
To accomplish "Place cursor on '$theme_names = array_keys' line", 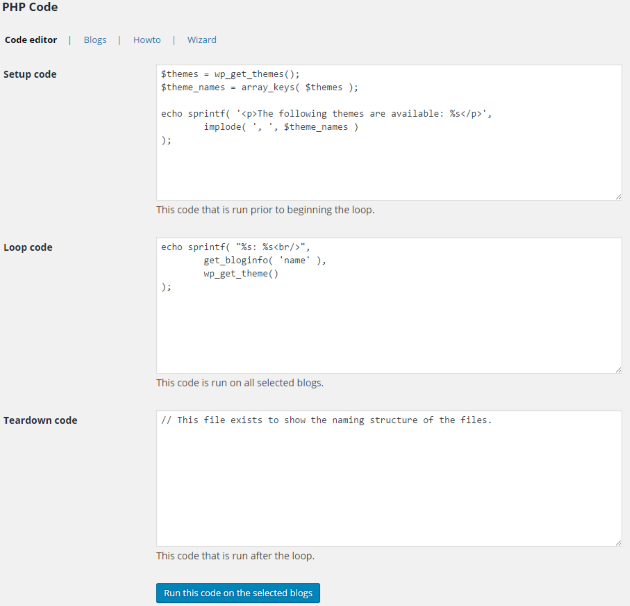I will click(x=260, y=87).
